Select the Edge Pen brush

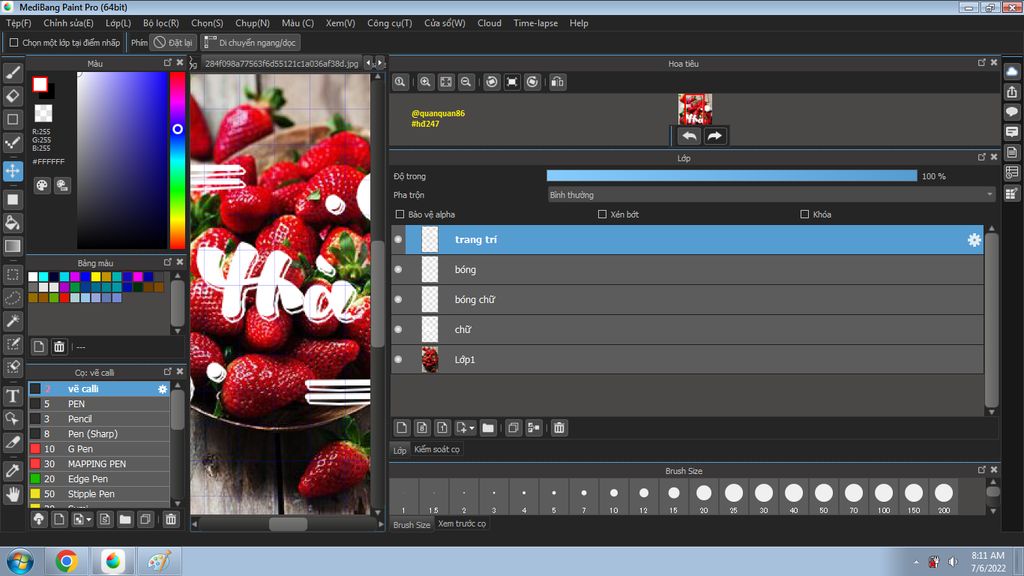99,479
